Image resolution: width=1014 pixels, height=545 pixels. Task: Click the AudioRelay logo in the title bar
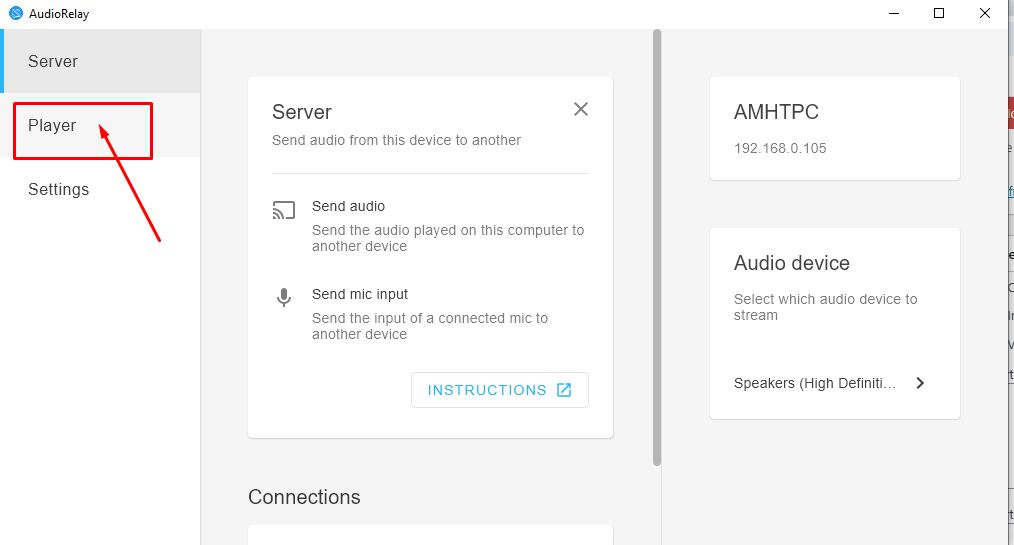[16, 13]
